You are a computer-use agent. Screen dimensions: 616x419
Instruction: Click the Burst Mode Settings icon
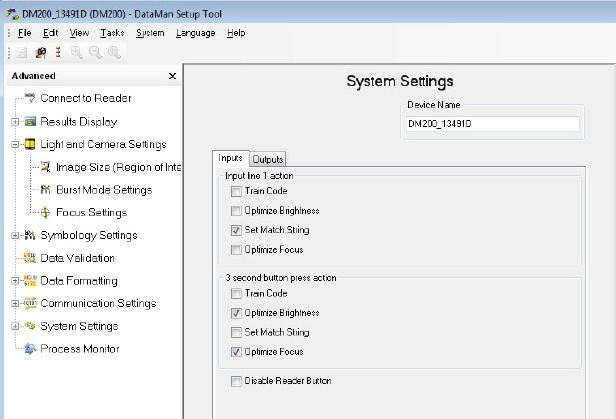(x=46, y=190)
